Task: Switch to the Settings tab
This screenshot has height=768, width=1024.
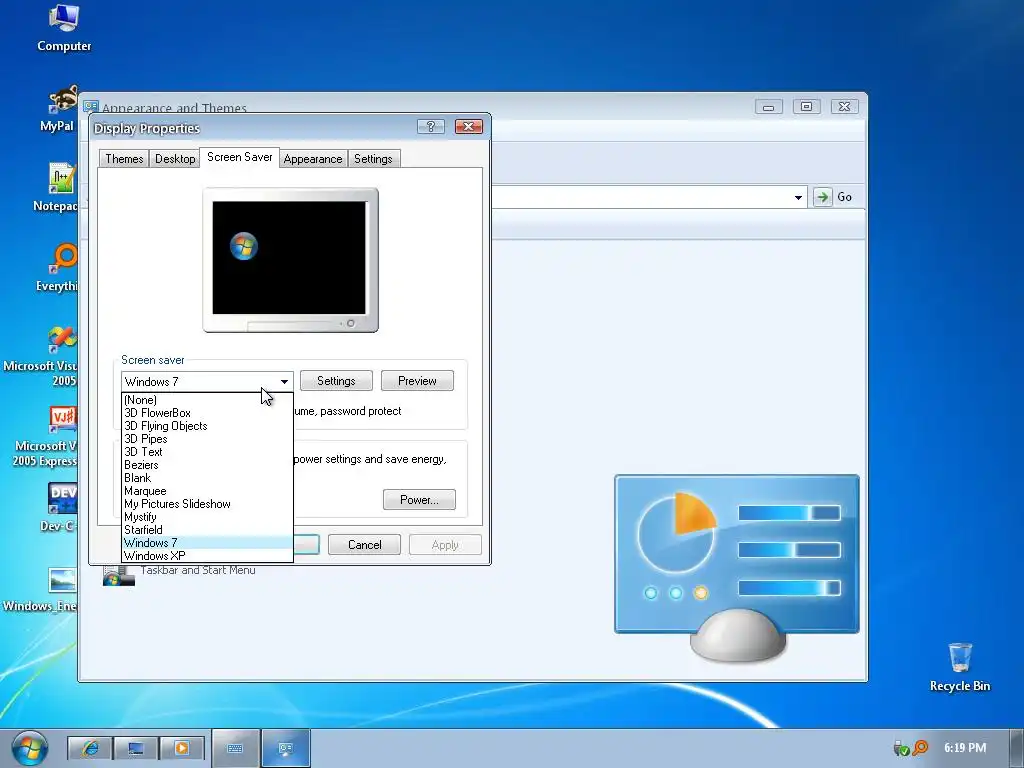Action: tap(373, 159)
